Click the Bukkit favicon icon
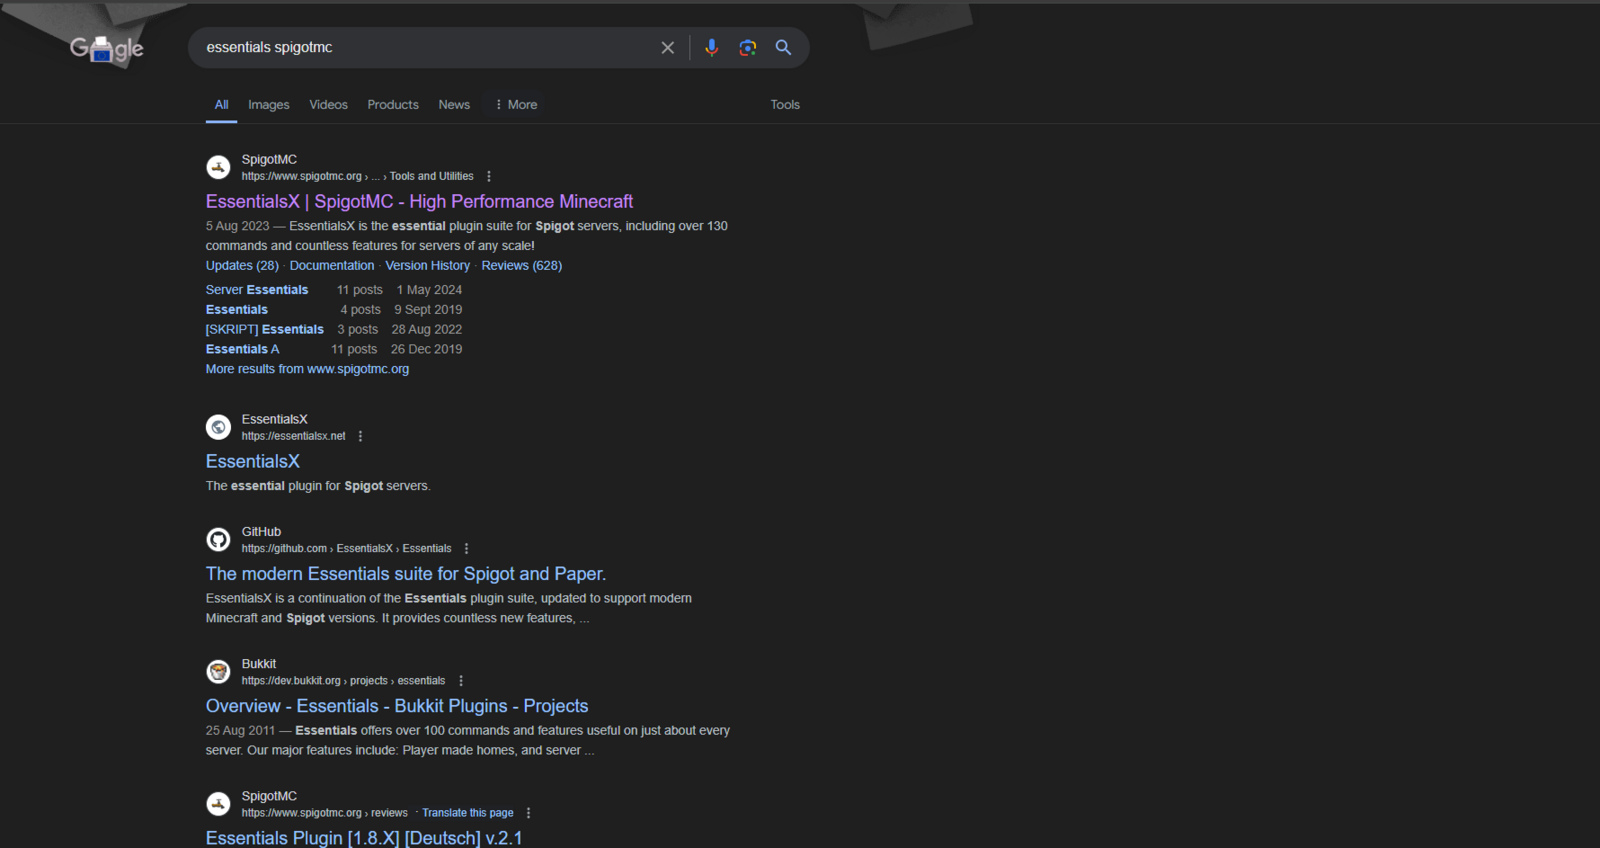The height and width of the screenshot is (848, 1600). pyautogui.click(x=218, y=672)
